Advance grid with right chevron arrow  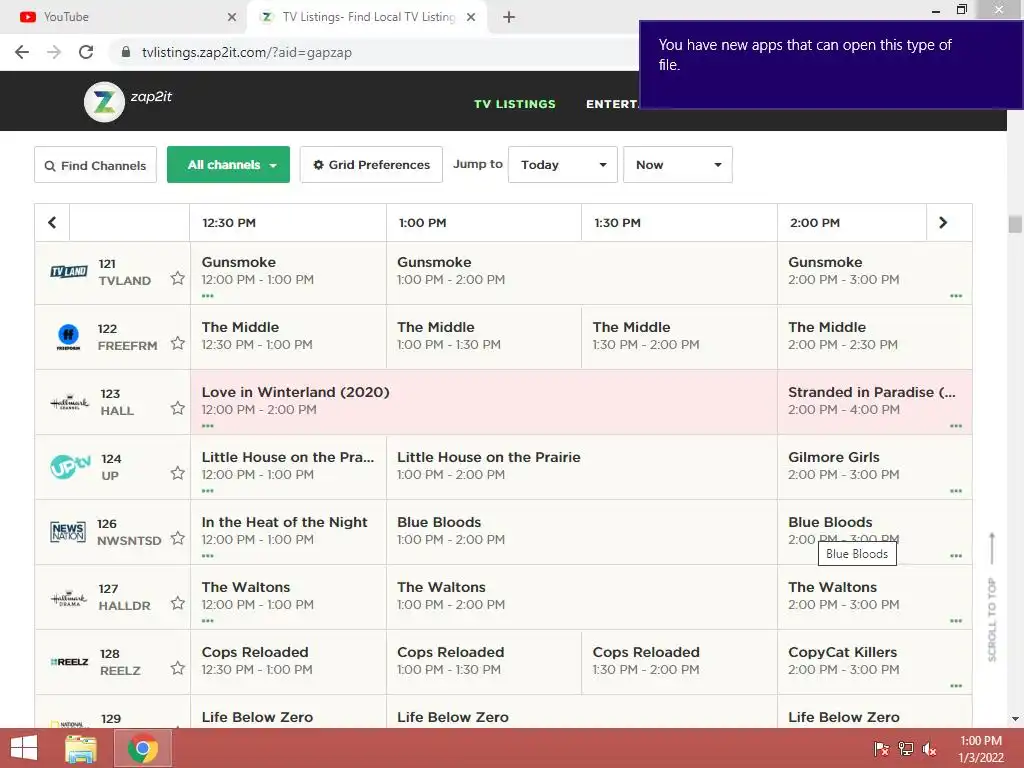coord(942,223)
